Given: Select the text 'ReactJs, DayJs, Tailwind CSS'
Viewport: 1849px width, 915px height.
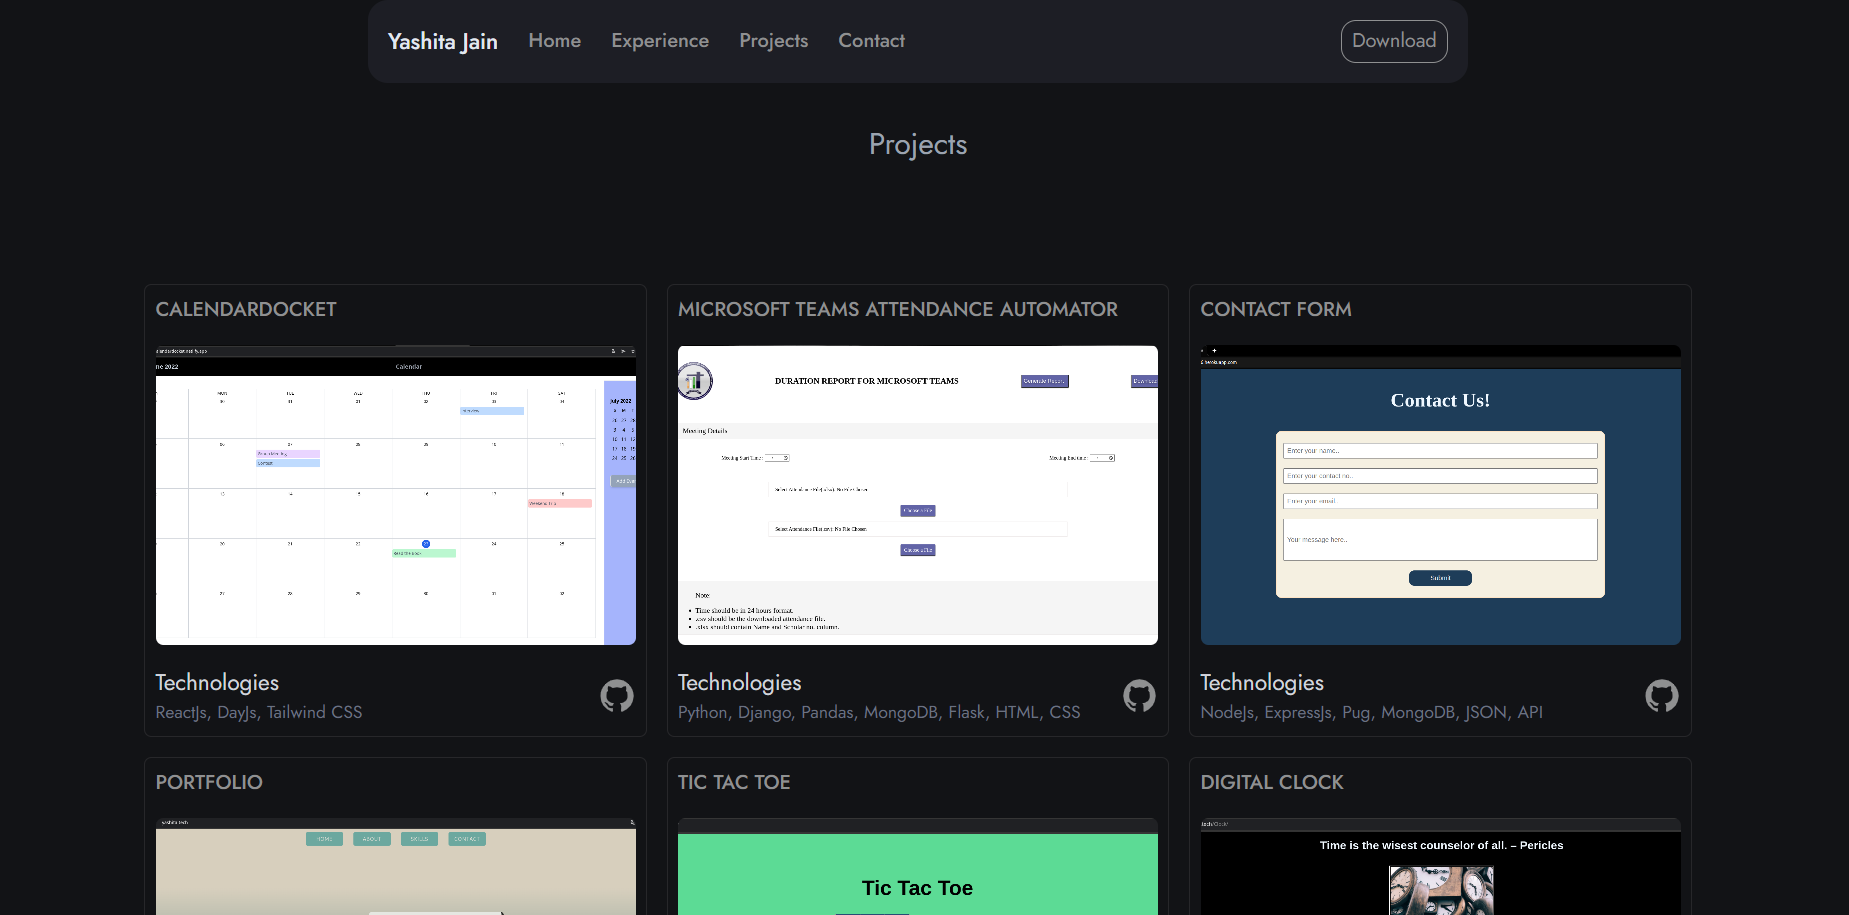Looking at the screenshot, I should click(259, 712).
